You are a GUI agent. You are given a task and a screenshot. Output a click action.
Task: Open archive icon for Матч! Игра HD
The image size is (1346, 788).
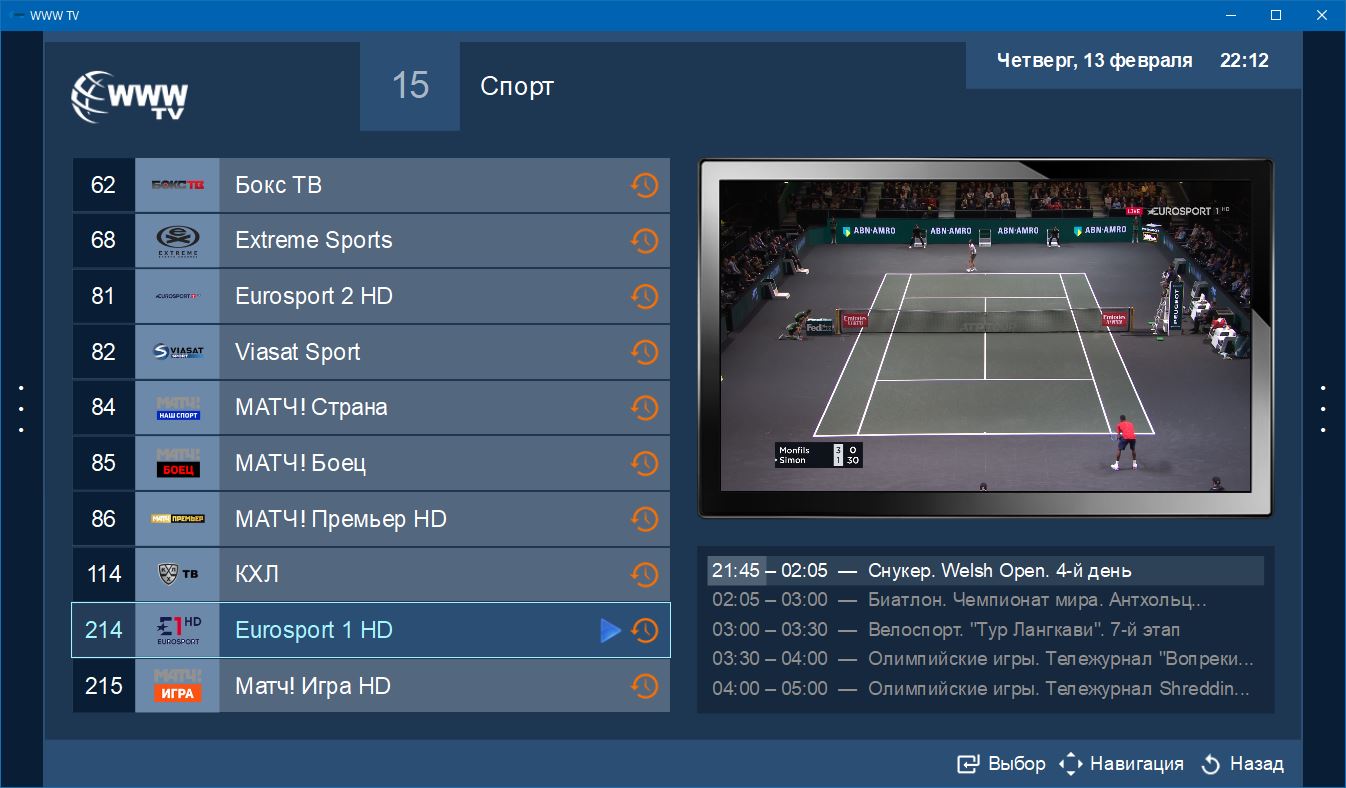(x=645, y=686)
